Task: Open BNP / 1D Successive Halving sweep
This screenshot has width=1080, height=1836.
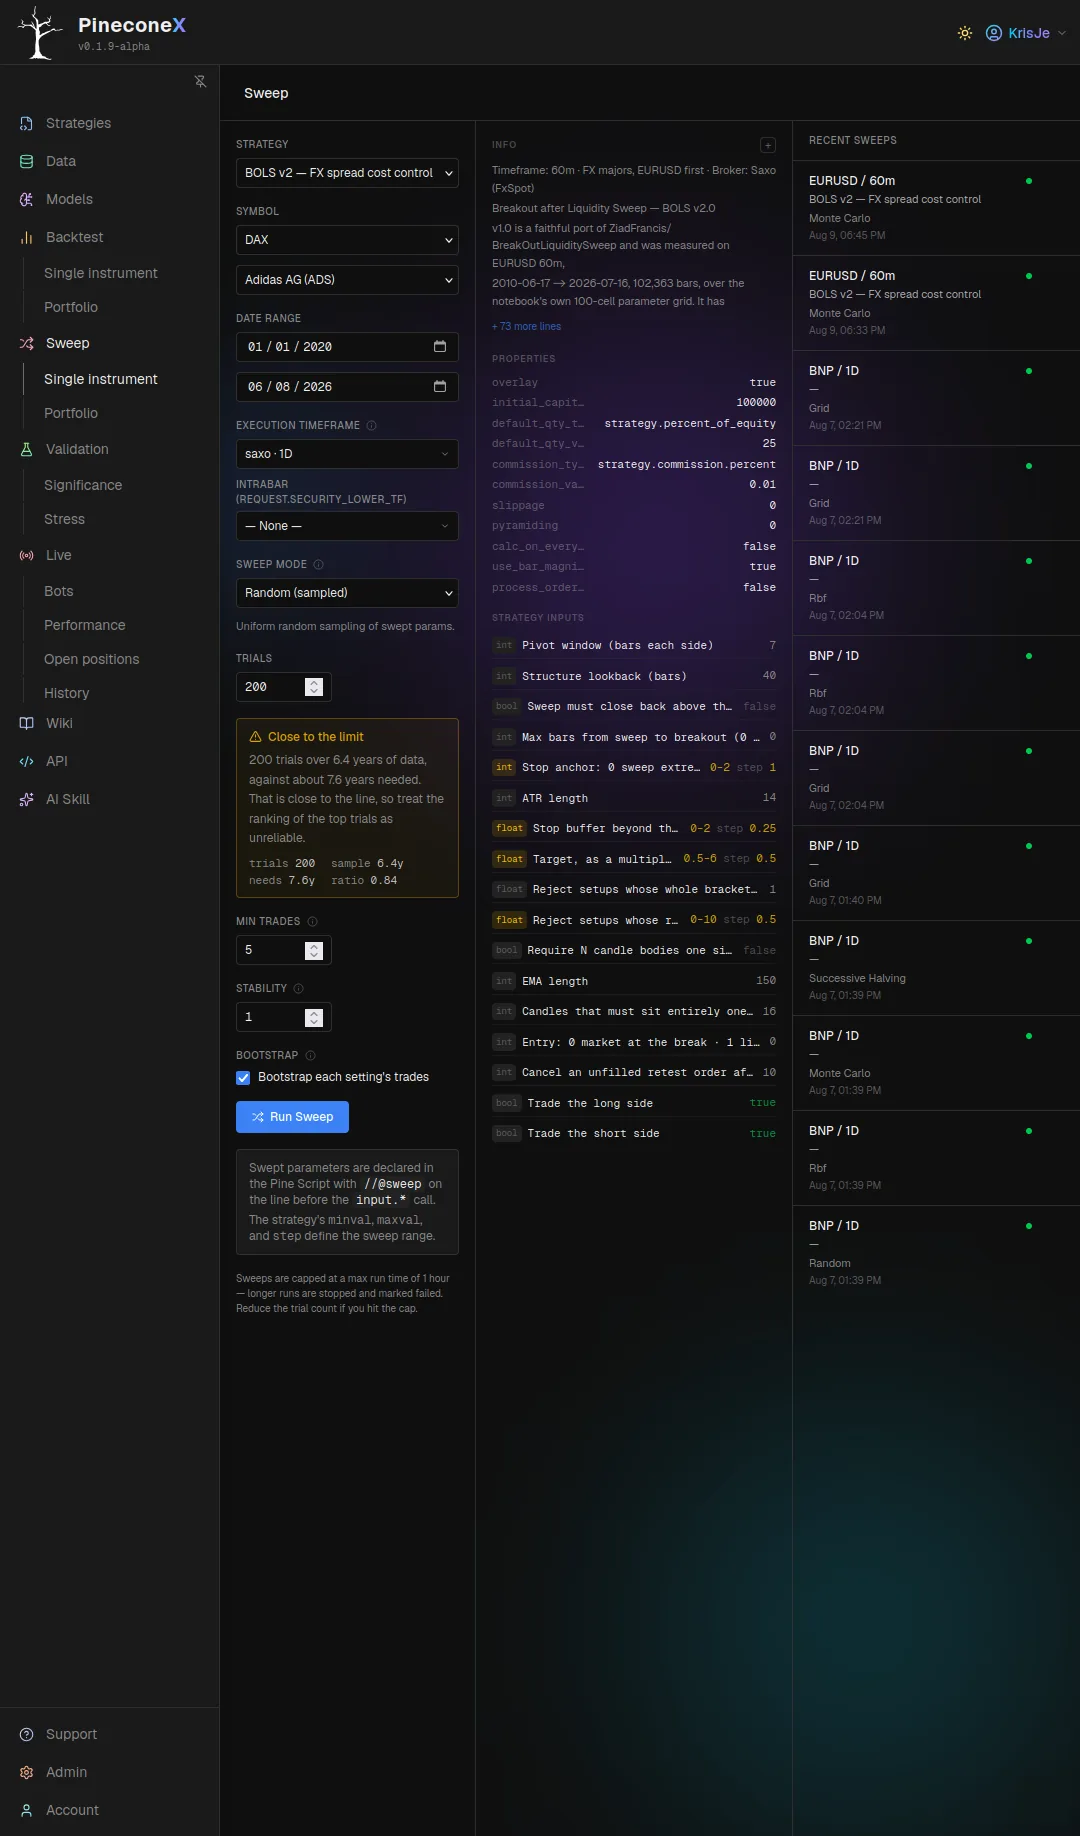Action: tap(936, 968)
